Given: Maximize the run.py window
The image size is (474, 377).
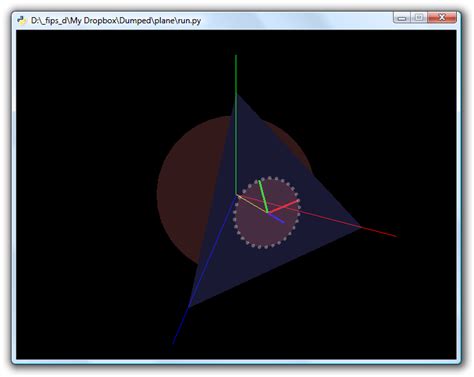Looking at the screenshot, I should pyautogui.click(x=419, y=18).
